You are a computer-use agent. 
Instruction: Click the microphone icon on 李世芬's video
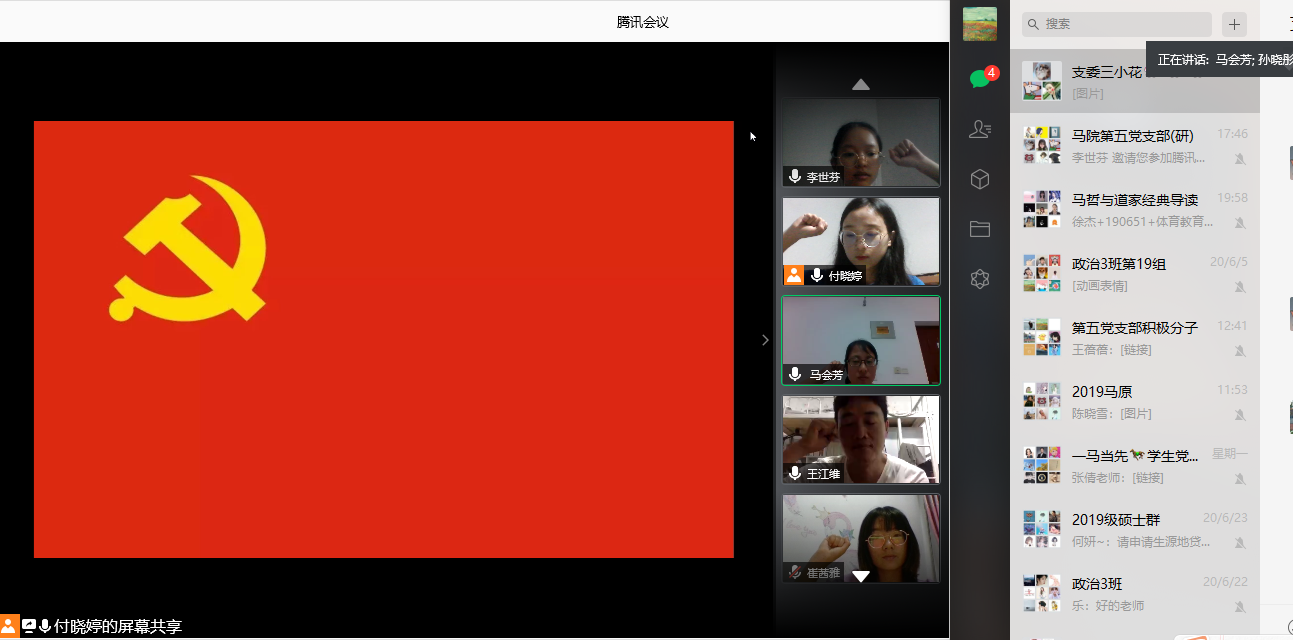[795, 176]
